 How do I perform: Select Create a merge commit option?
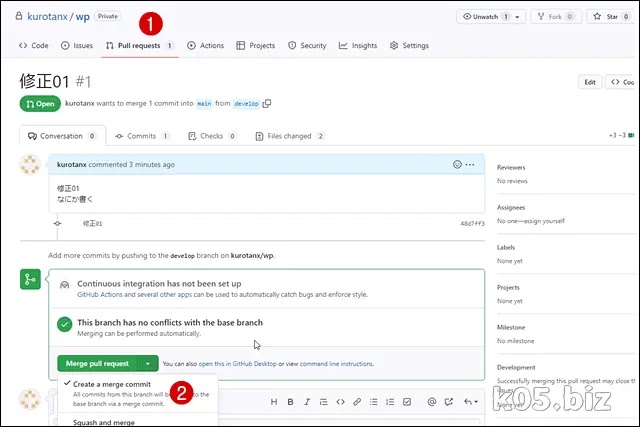point(138,394)
